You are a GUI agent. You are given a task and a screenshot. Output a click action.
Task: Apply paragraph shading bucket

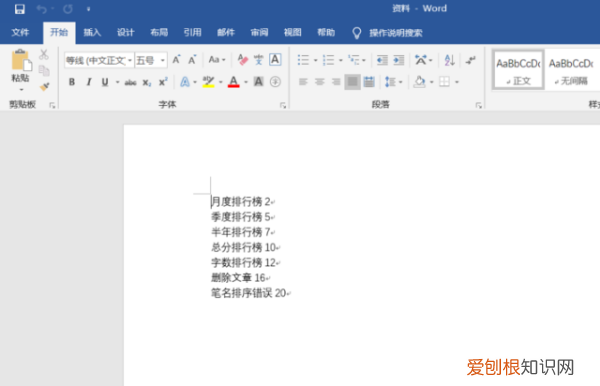[x=420, y=81]
